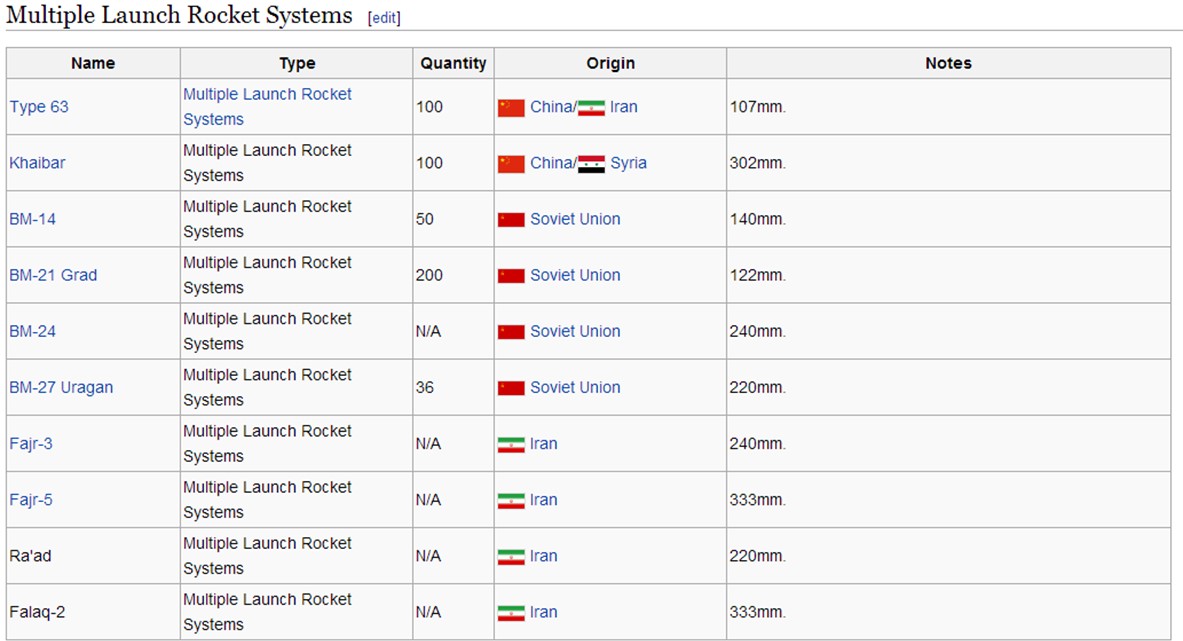
Task: Select 333mm. note in Fajr-5 row
Action: (757, 499)
